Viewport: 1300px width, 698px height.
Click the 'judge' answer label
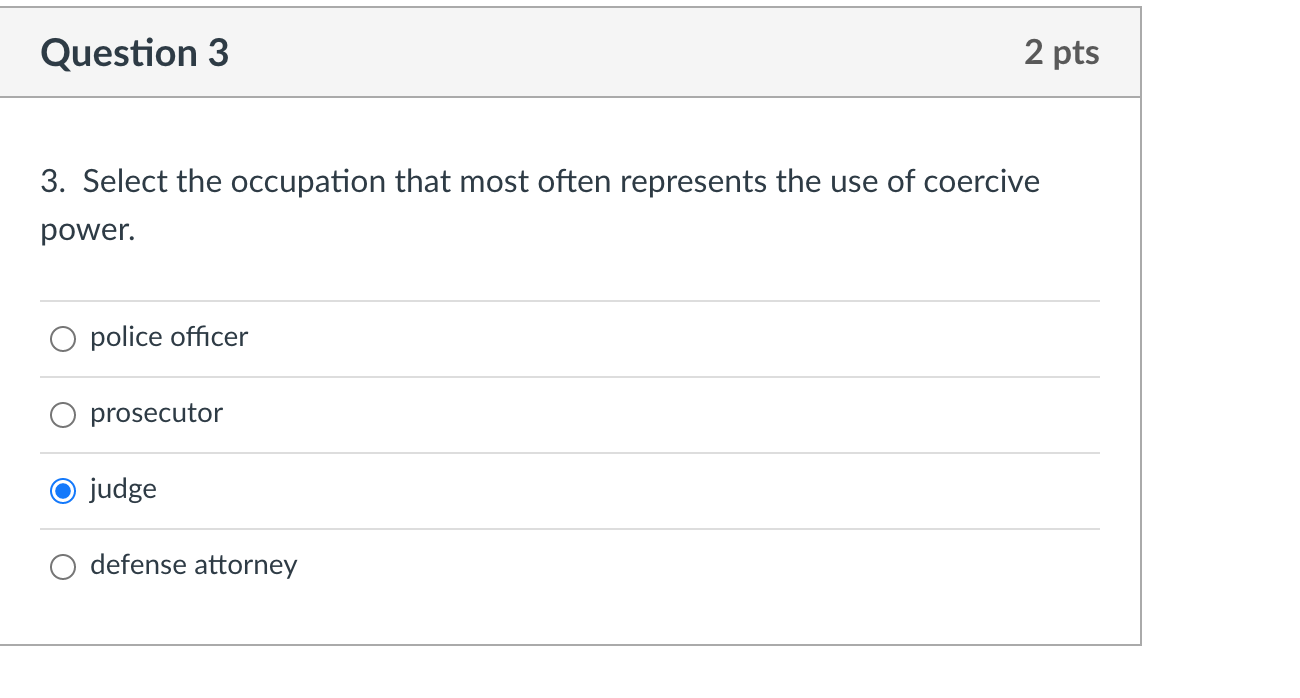click(x=123, y=489)
